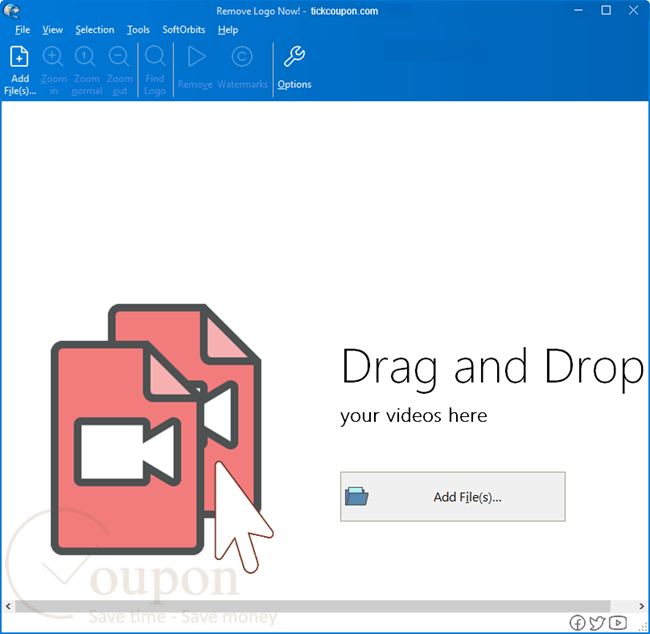Click the app icon in title bar
Viewport: 650px width, 634px height.
click(x=11, y=11)
